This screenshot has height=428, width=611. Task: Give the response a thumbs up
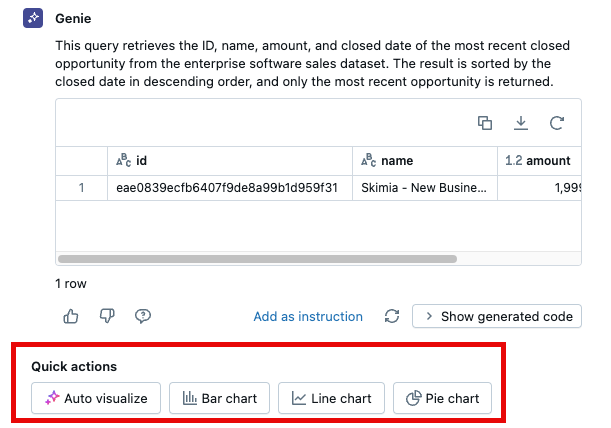(71, 316)
